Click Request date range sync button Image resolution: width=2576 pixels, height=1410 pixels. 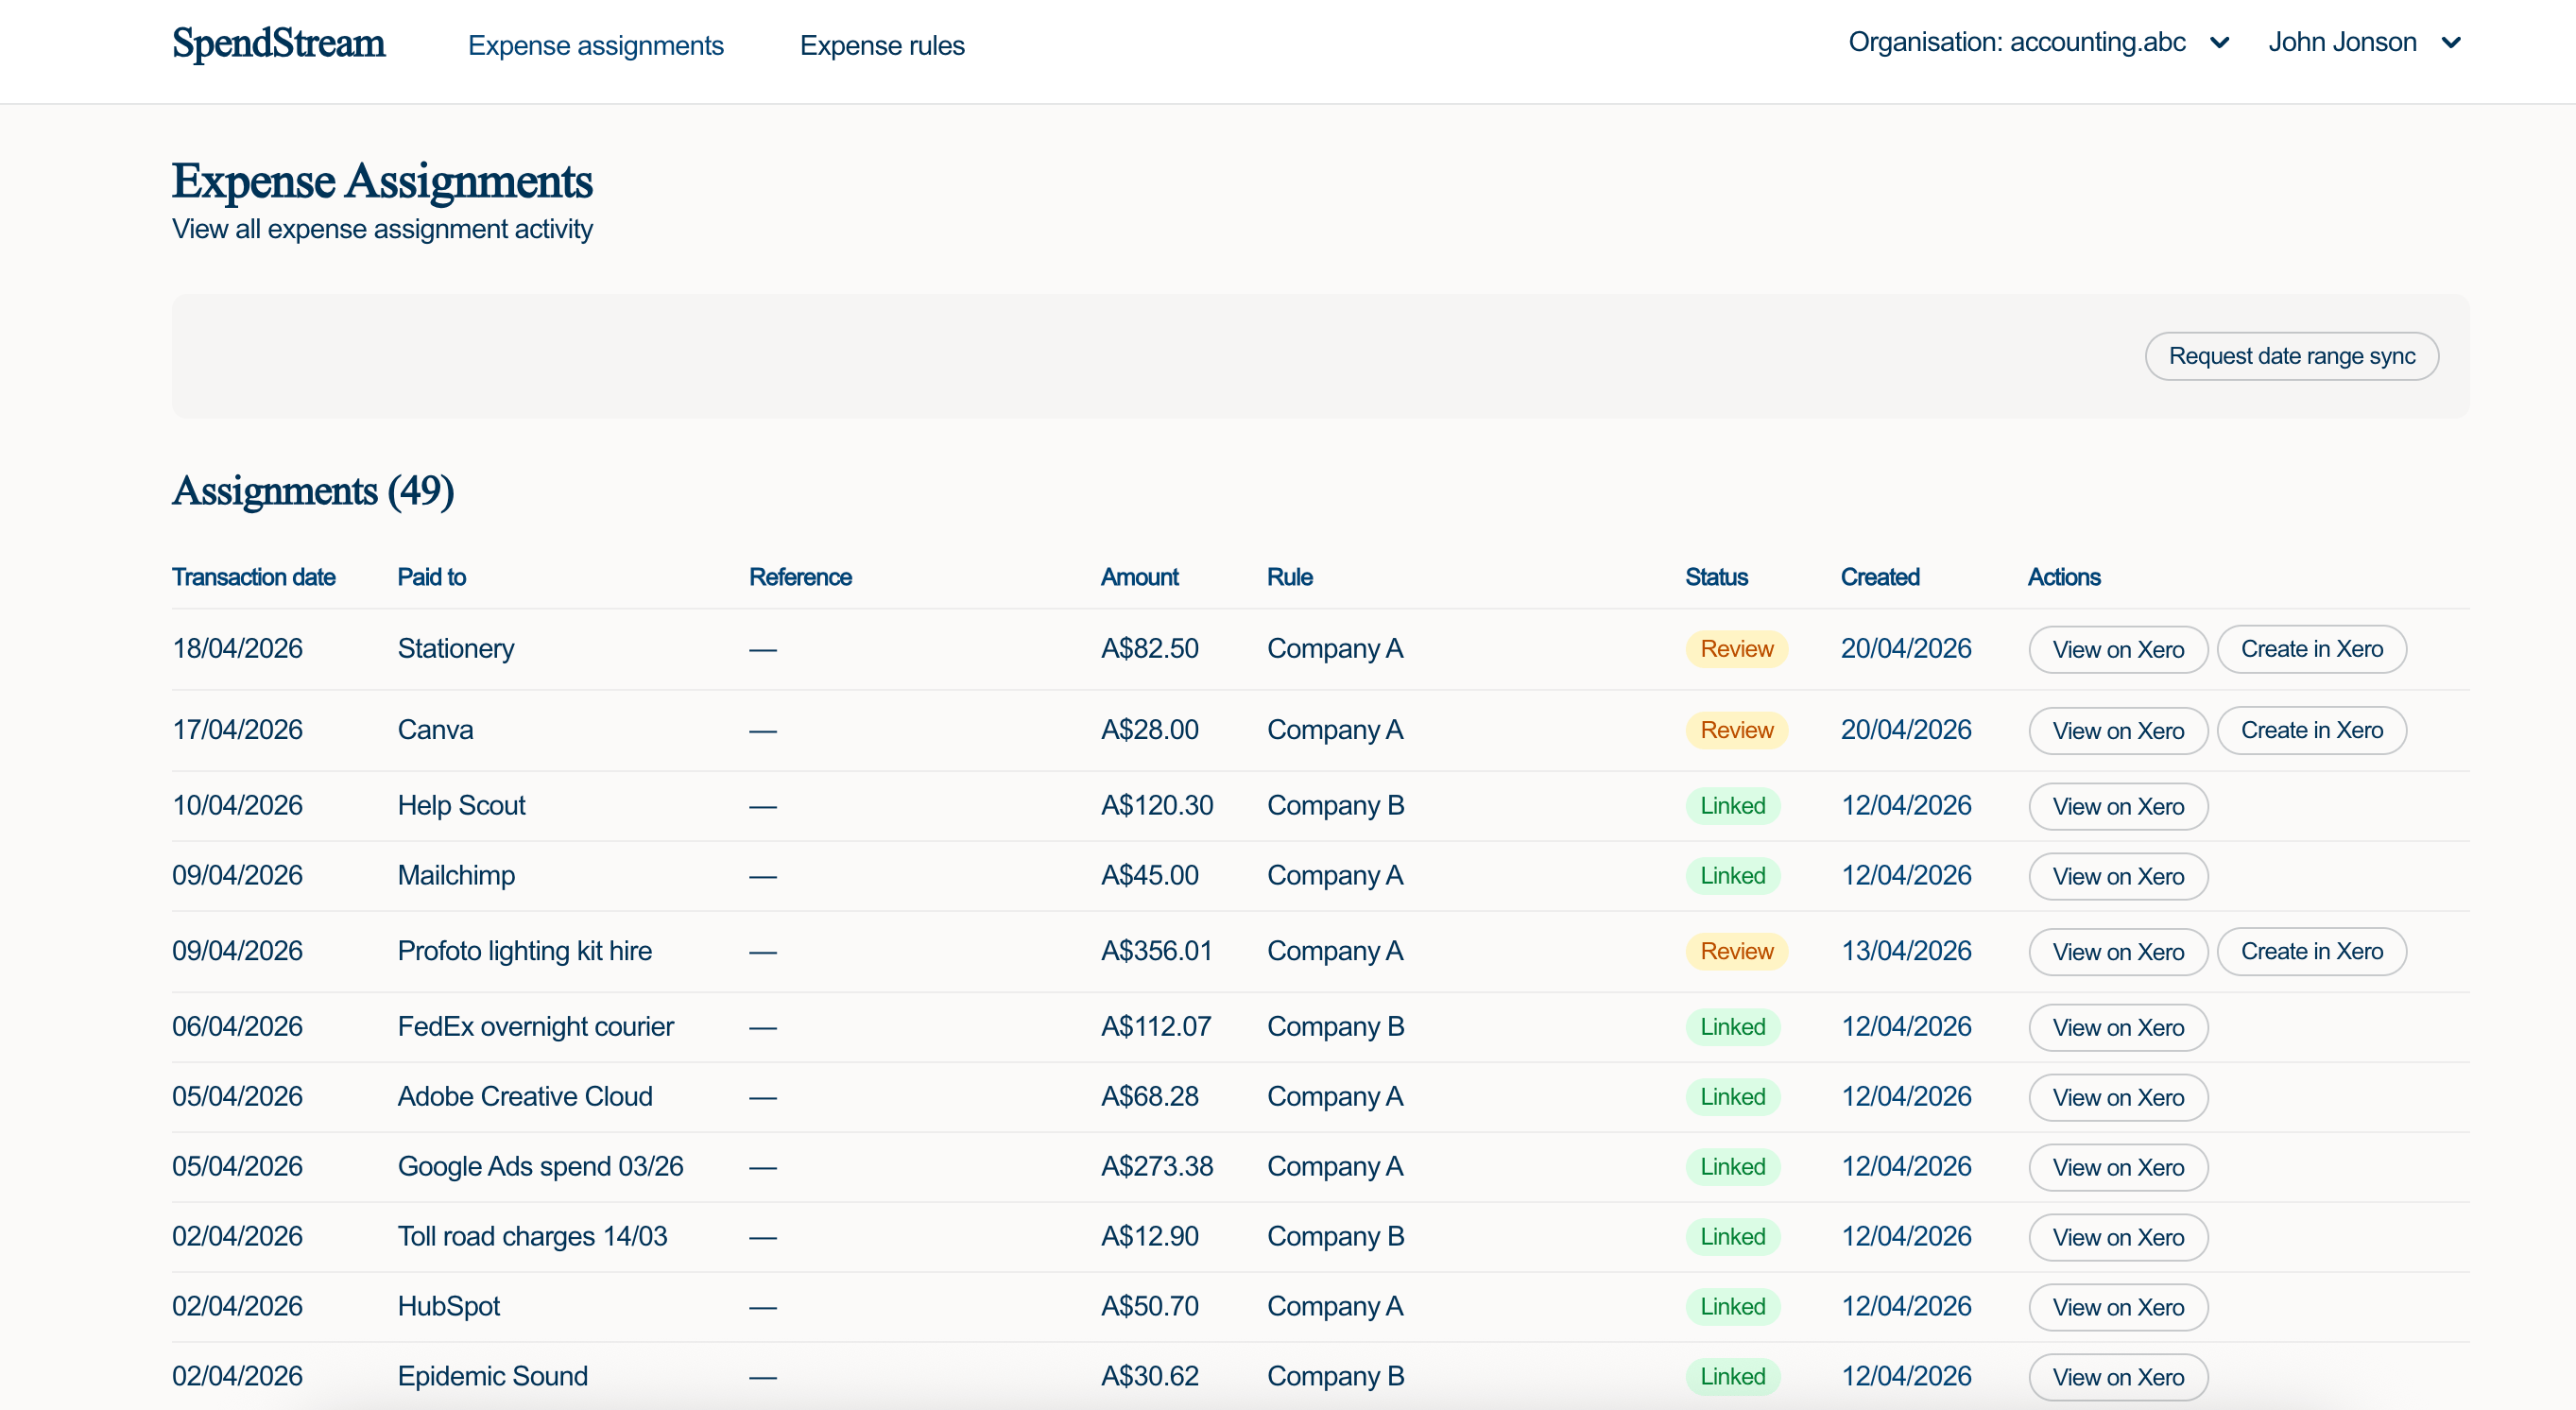pyautogui.click(x=2291, y=356)
